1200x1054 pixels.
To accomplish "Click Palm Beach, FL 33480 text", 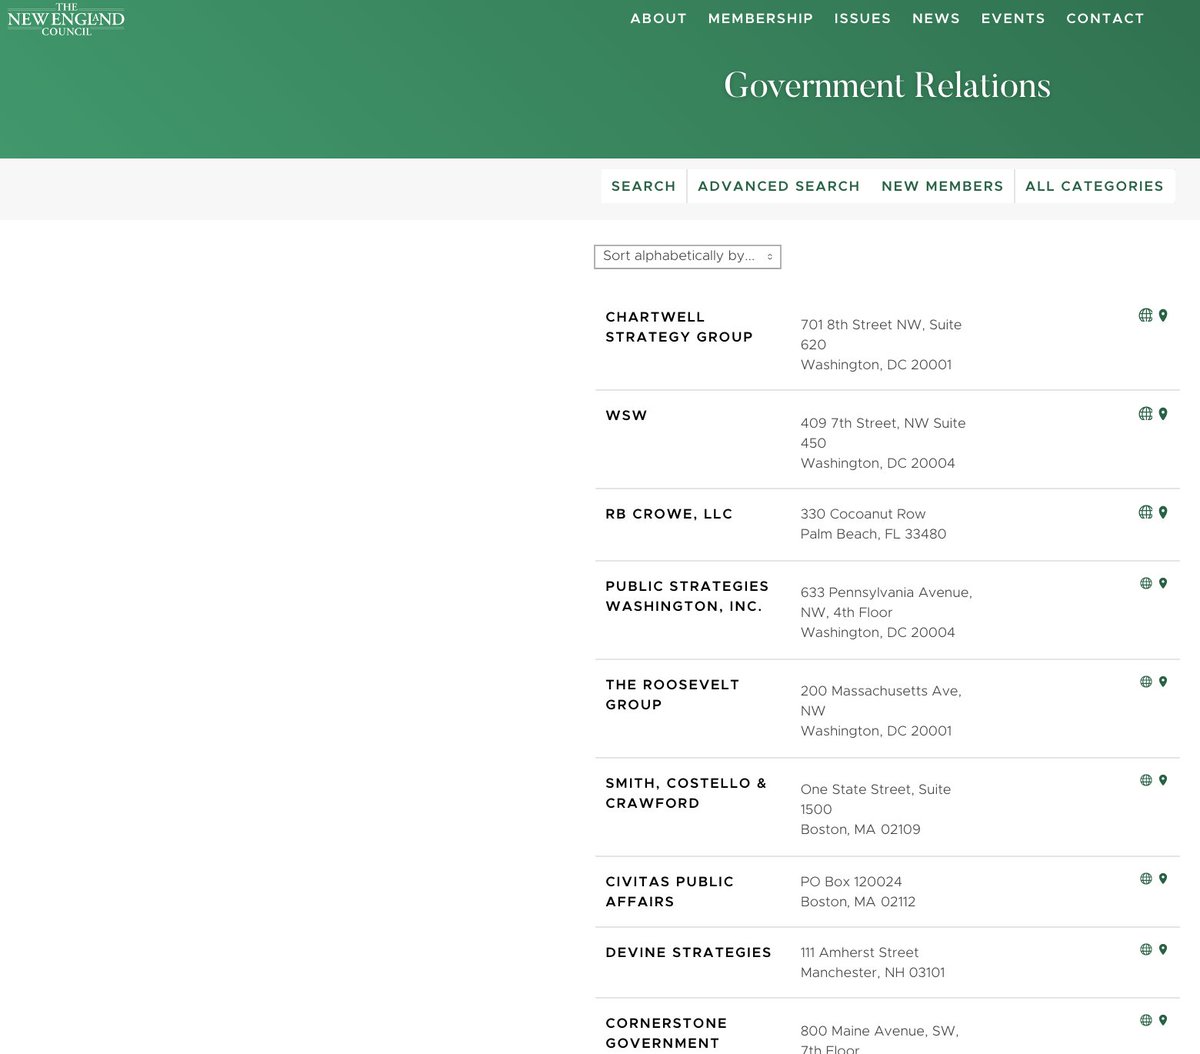I will pyautogui.click(x=873, y=534).
